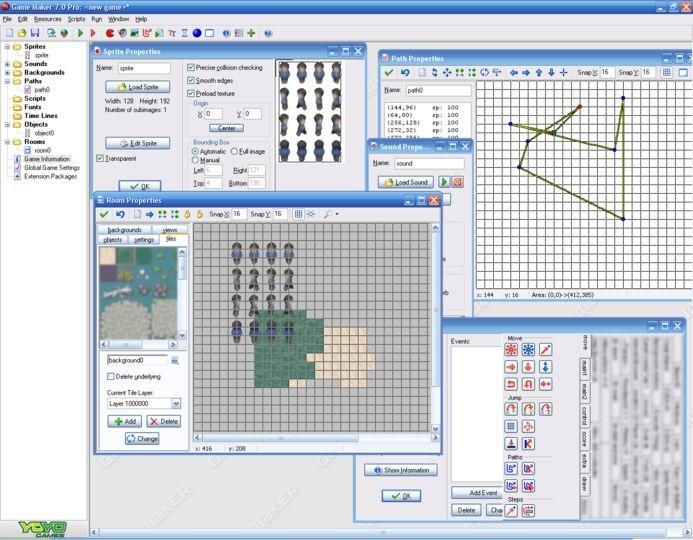The height and width of the screenshot is (540, 693).
Task: Click the blue ball create object icon
Action: (x=196, y=33)
